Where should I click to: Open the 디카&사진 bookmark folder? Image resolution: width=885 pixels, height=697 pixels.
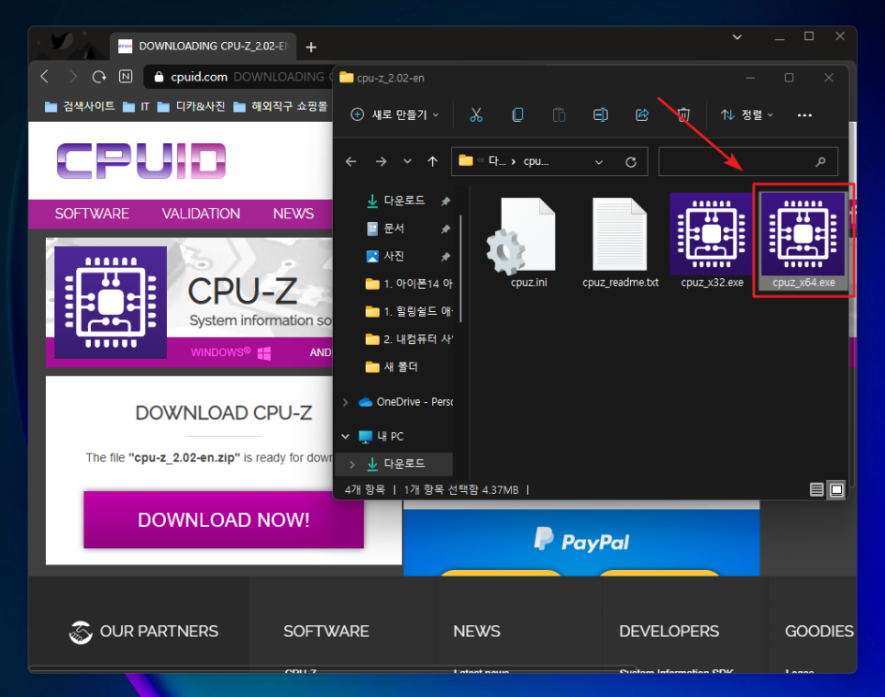[191, 106]
